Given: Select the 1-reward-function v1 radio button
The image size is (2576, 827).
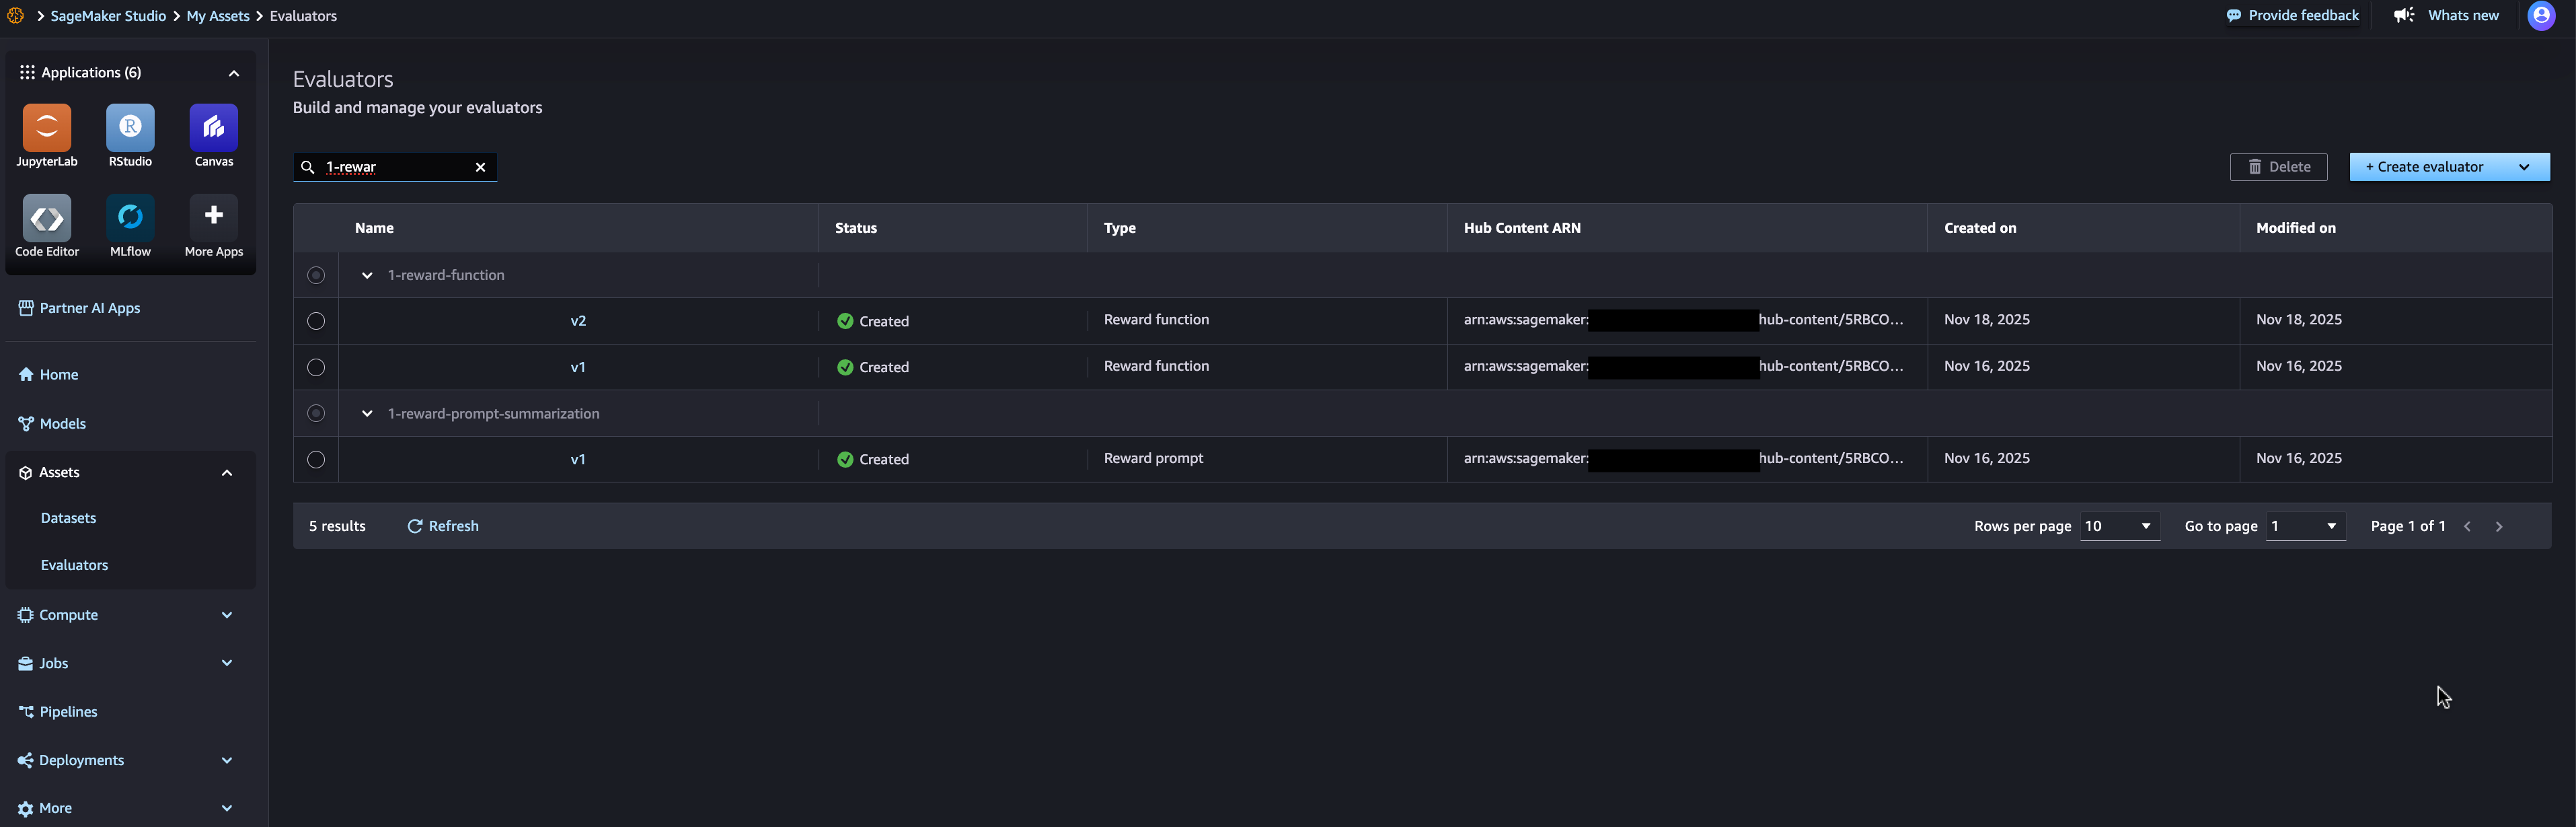Looking at the screenshot, I should (316, 367).
